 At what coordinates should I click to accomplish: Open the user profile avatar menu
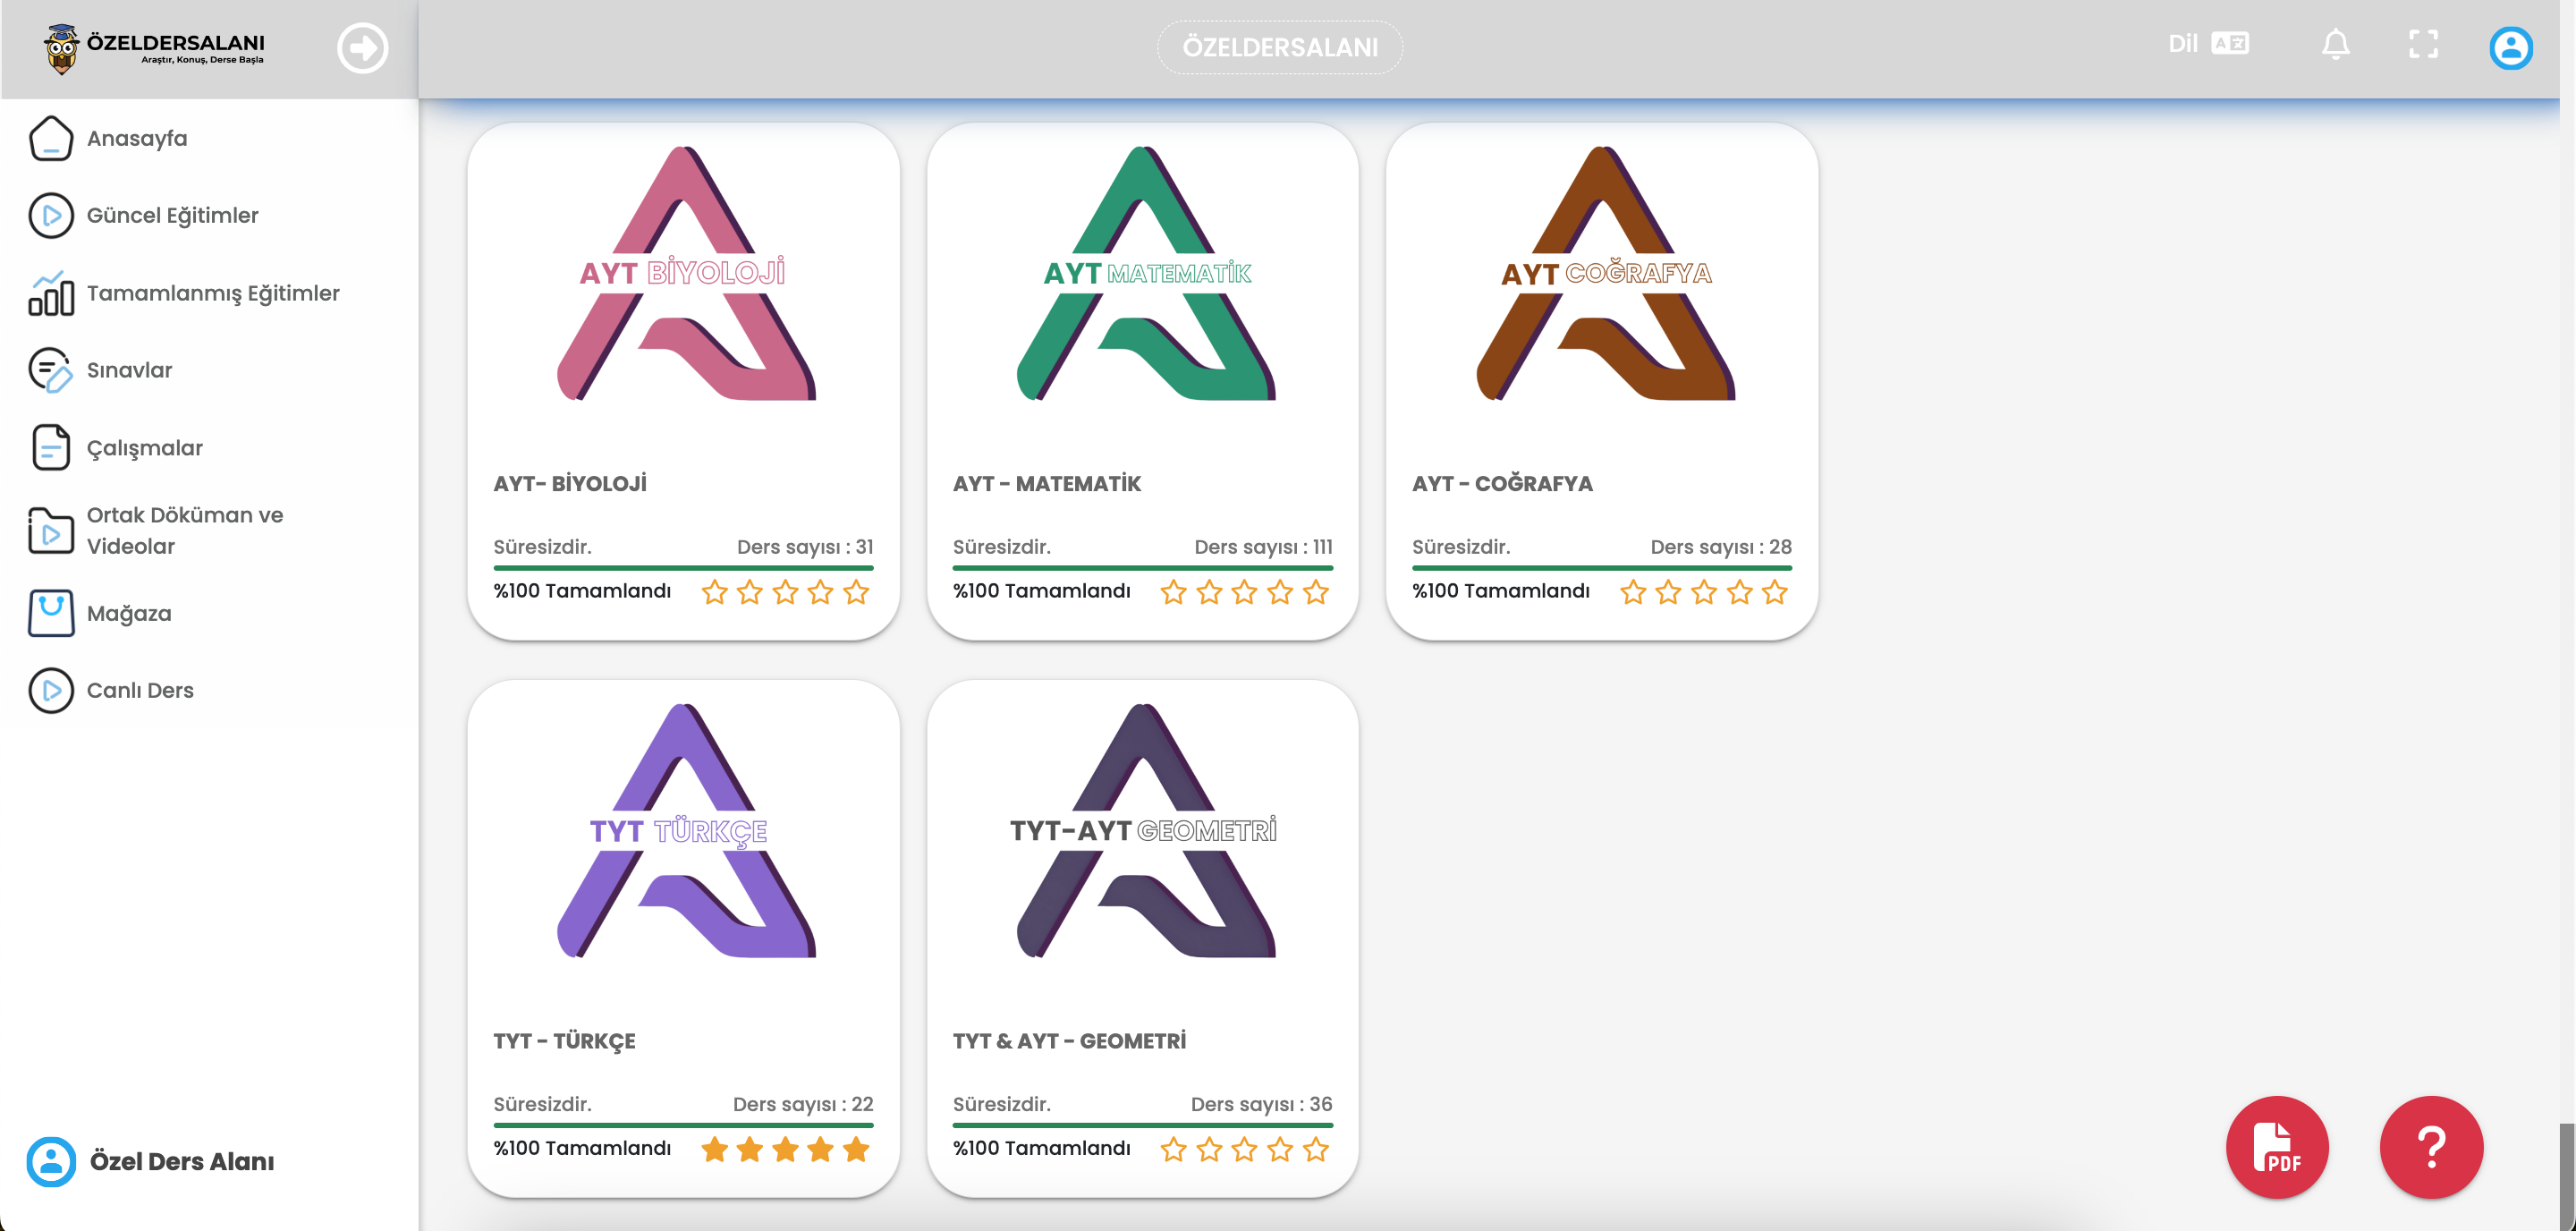pos(2510,48)
